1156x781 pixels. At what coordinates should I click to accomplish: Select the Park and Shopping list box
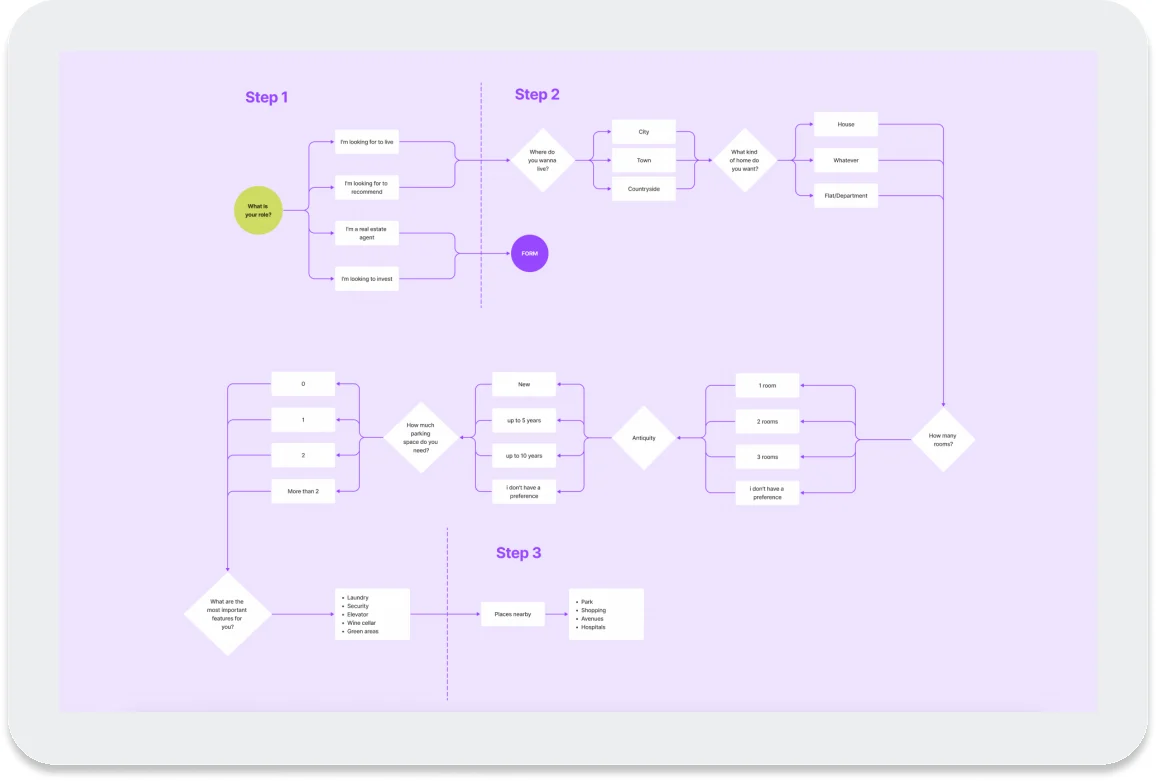(x=605, y=613)
